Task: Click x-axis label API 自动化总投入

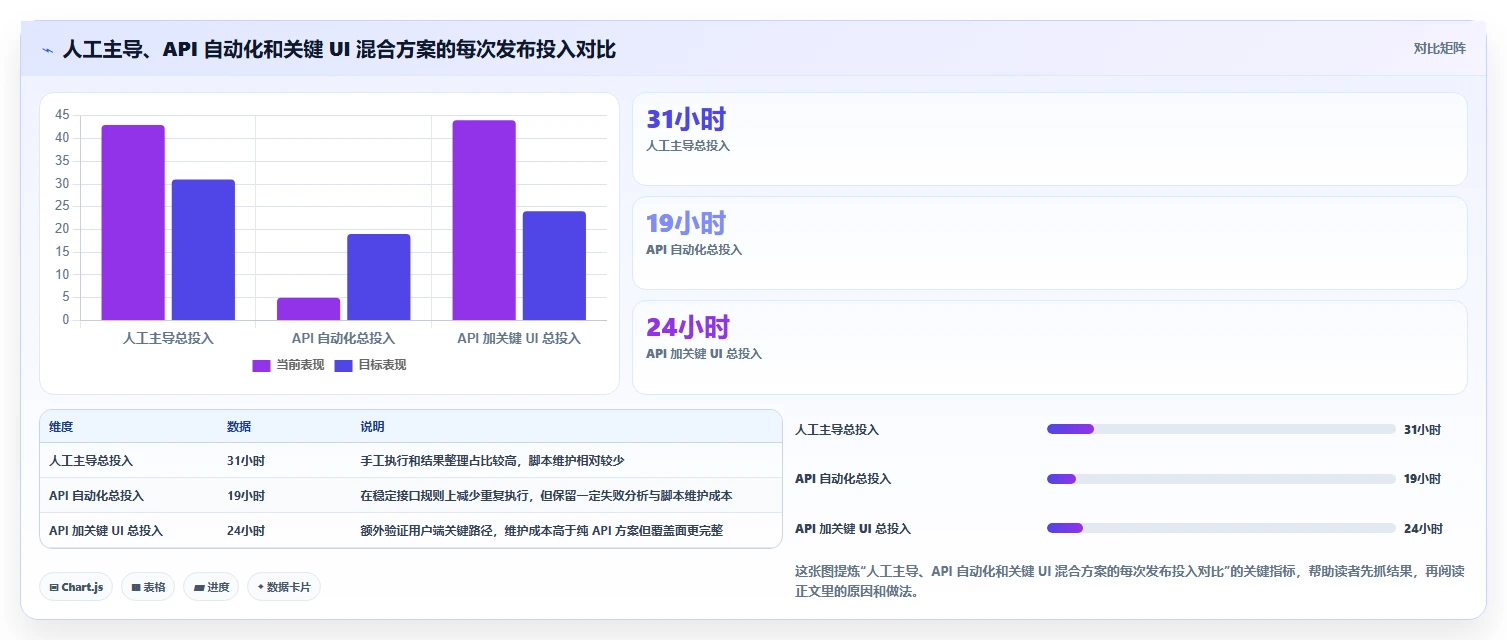Action: tap(343, 338)
